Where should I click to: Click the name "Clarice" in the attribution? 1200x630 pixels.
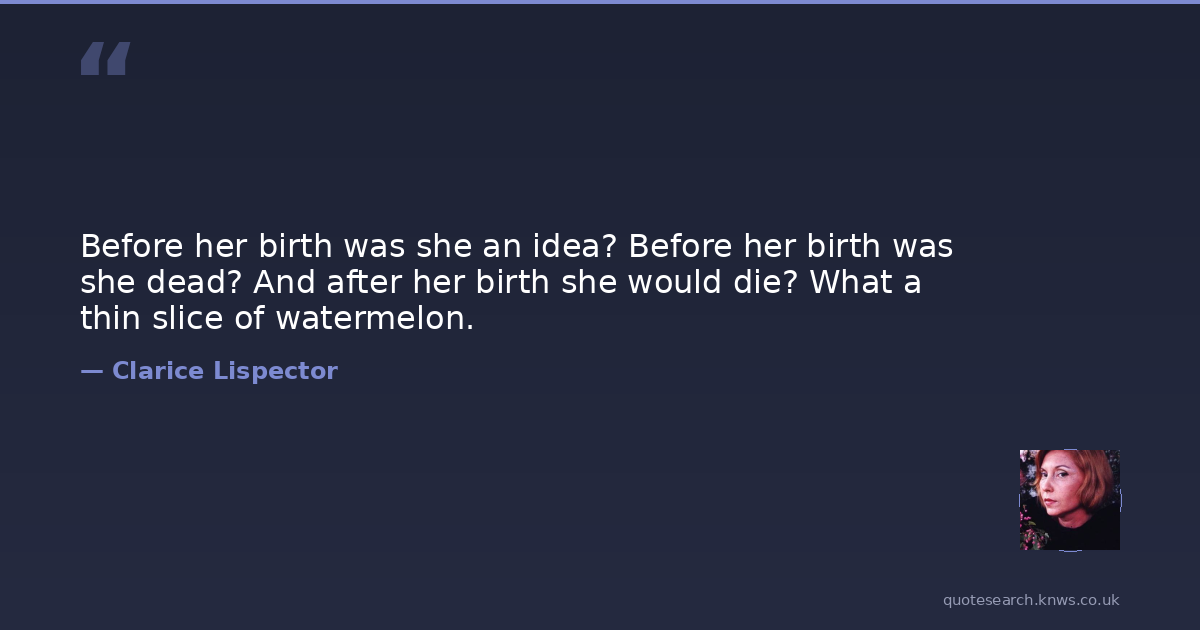[x=158, y=372]
